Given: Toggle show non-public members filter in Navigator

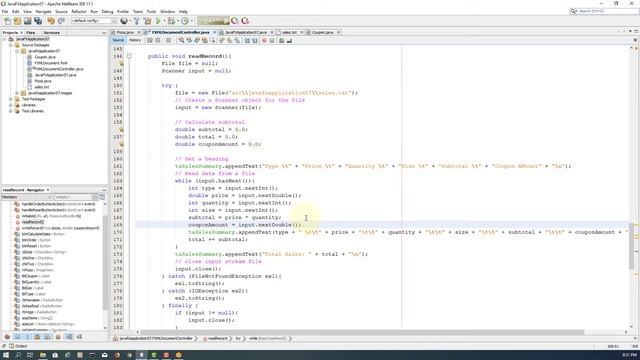Looking at the screenshot, I should [37, 337].
